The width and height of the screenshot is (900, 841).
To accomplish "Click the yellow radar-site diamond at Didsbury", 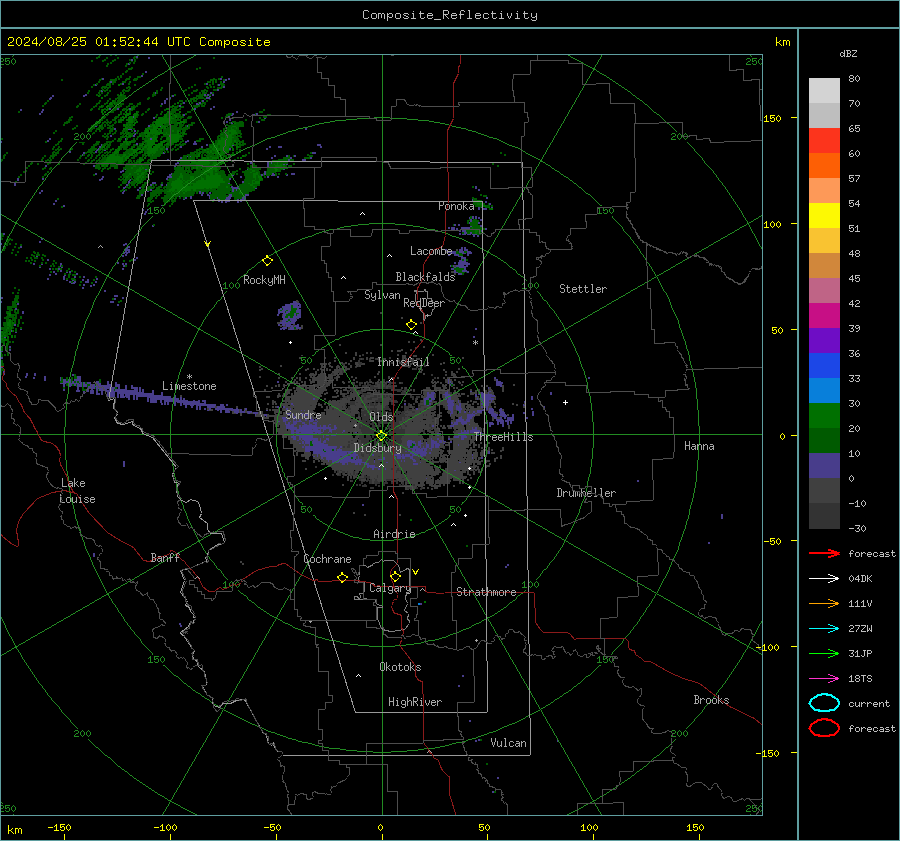I will [382, 436].
